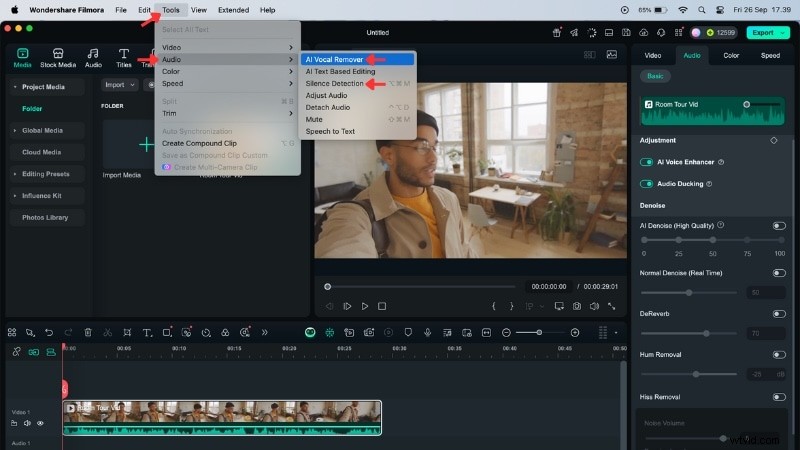Click the Export button

point(768,33)
